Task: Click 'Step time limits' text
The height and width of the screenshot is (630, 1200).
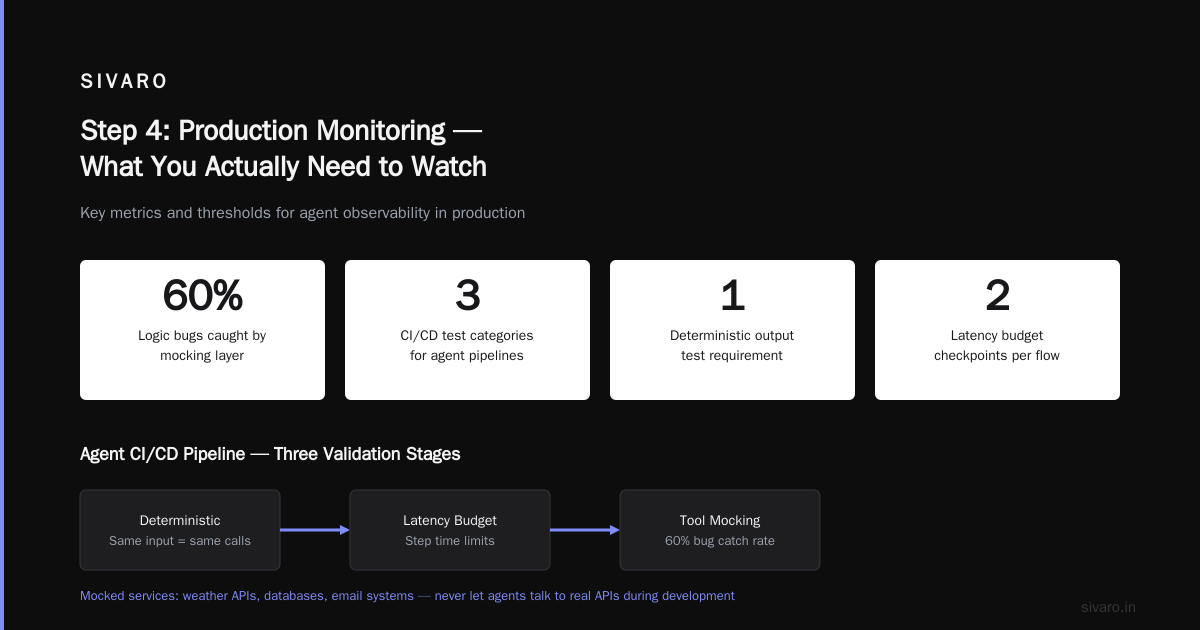Action: (450, 541)
